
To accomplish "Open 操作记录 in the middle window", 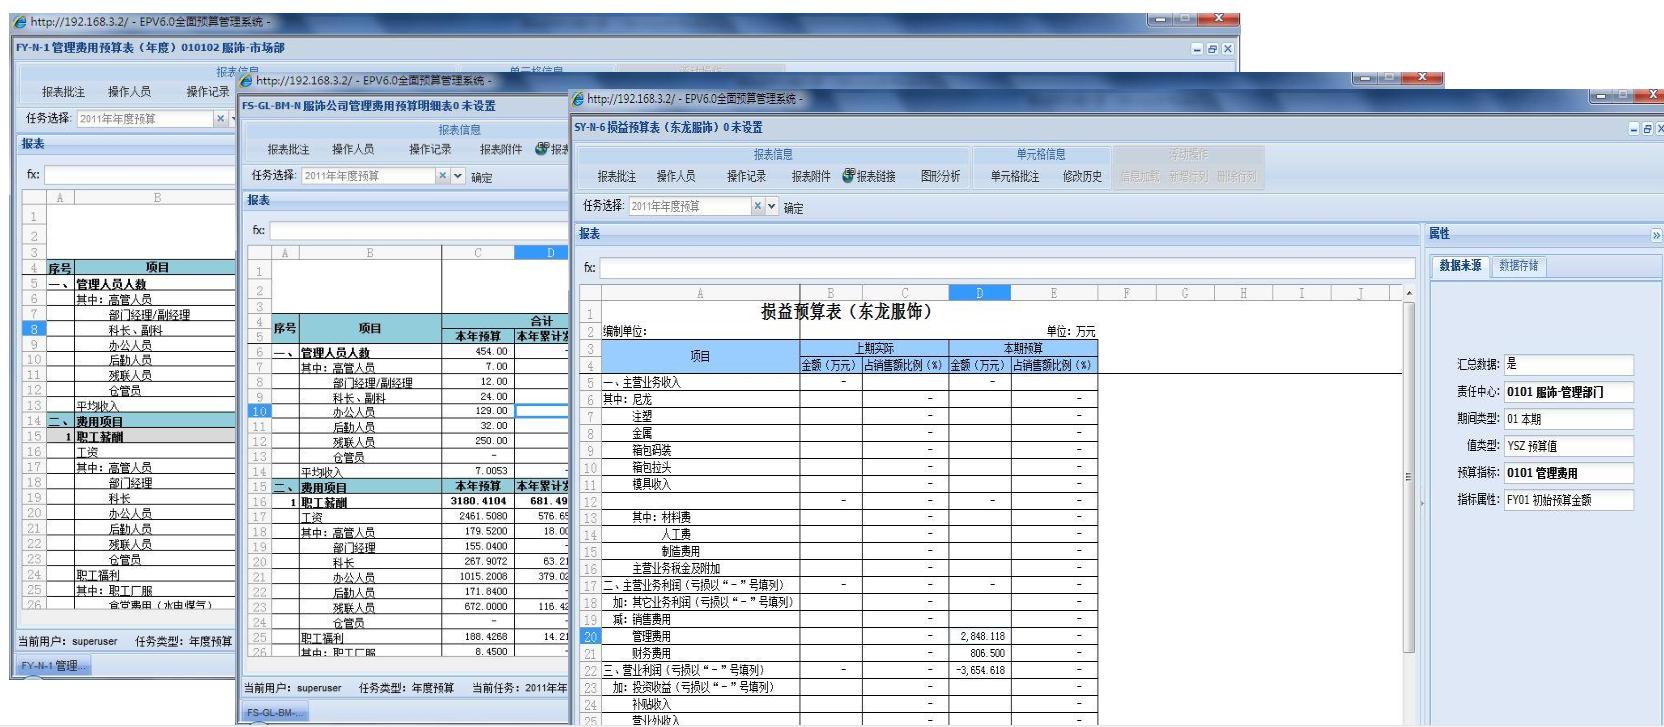I will (430, 150).
